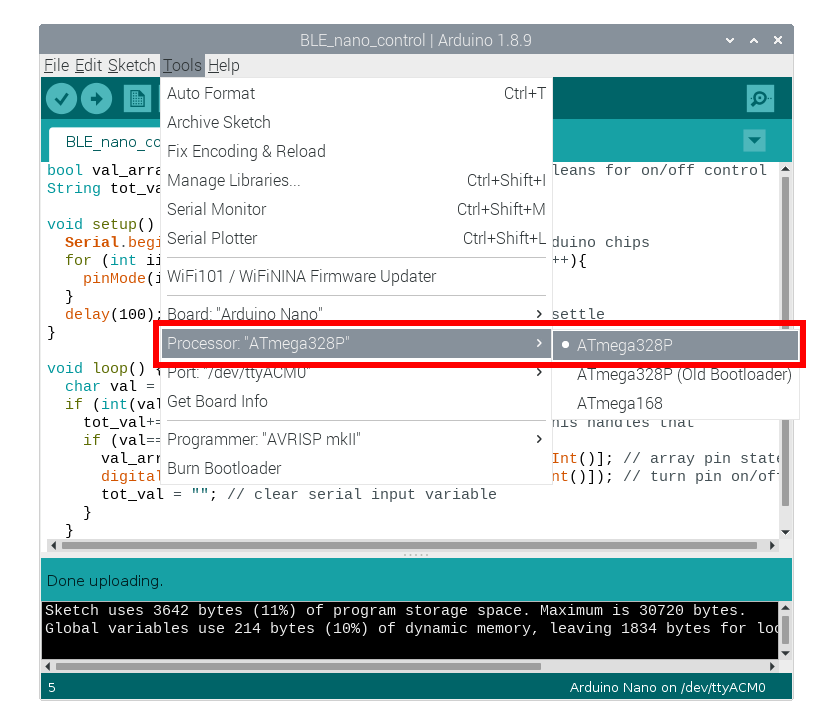
Task: Click the Upload arrow button
Action: coord(97,99)
